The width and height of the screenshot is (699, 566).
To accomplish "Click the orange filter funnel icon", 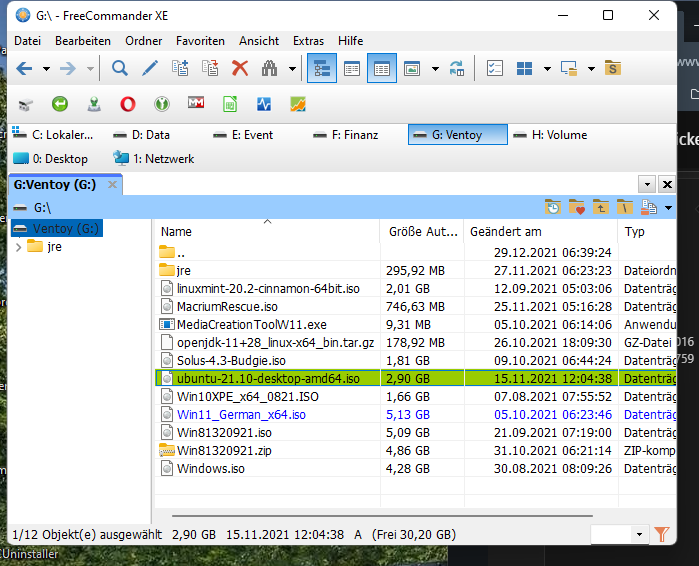I will point(662,534).
